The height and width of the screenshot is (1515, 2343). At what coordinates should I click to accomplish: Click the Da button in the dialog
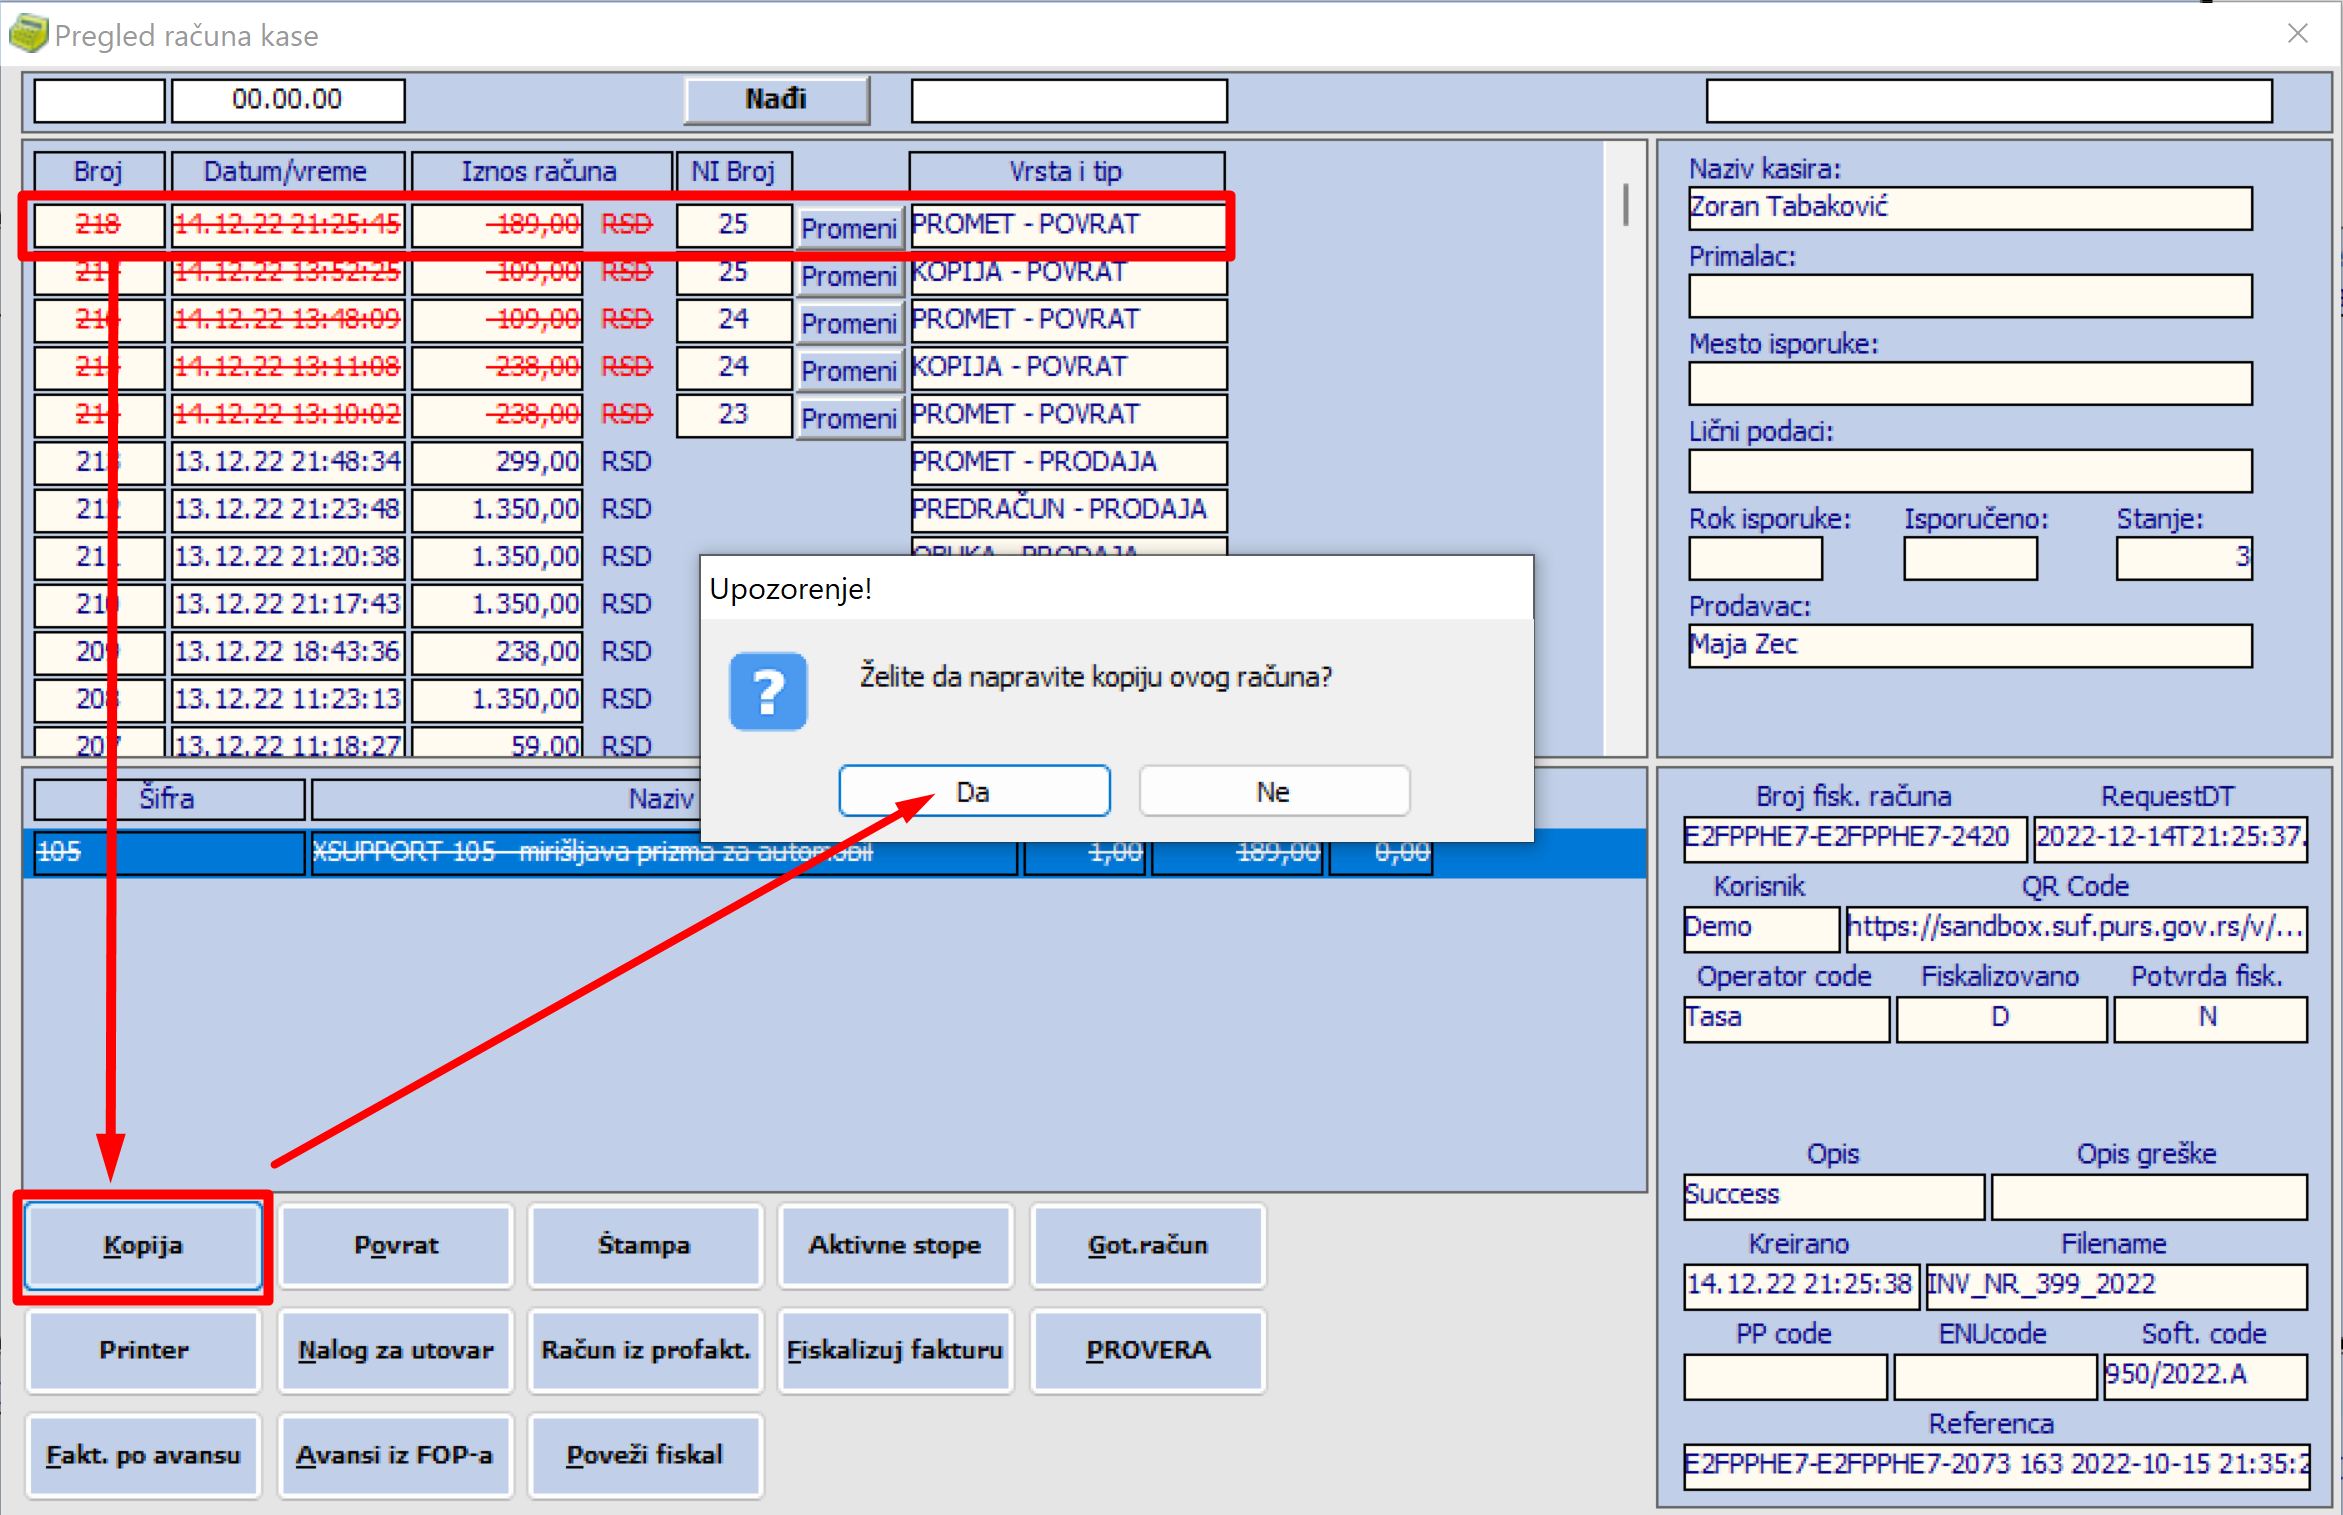974,792
